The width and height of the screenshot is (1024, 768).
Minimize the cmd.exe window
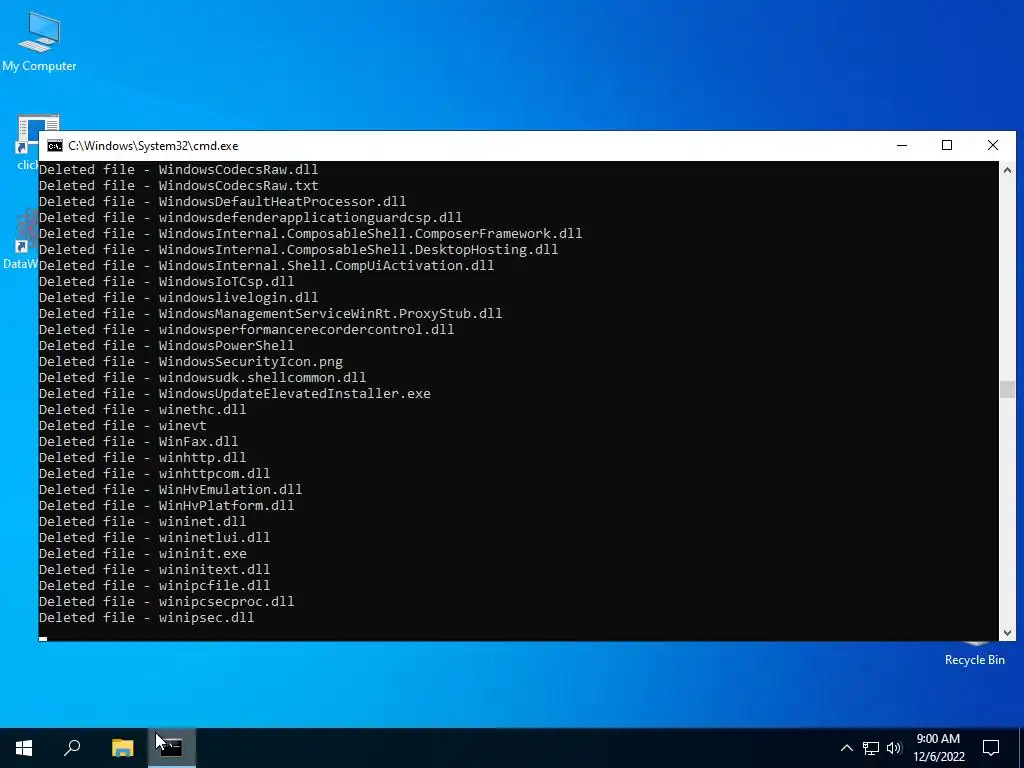902,146
